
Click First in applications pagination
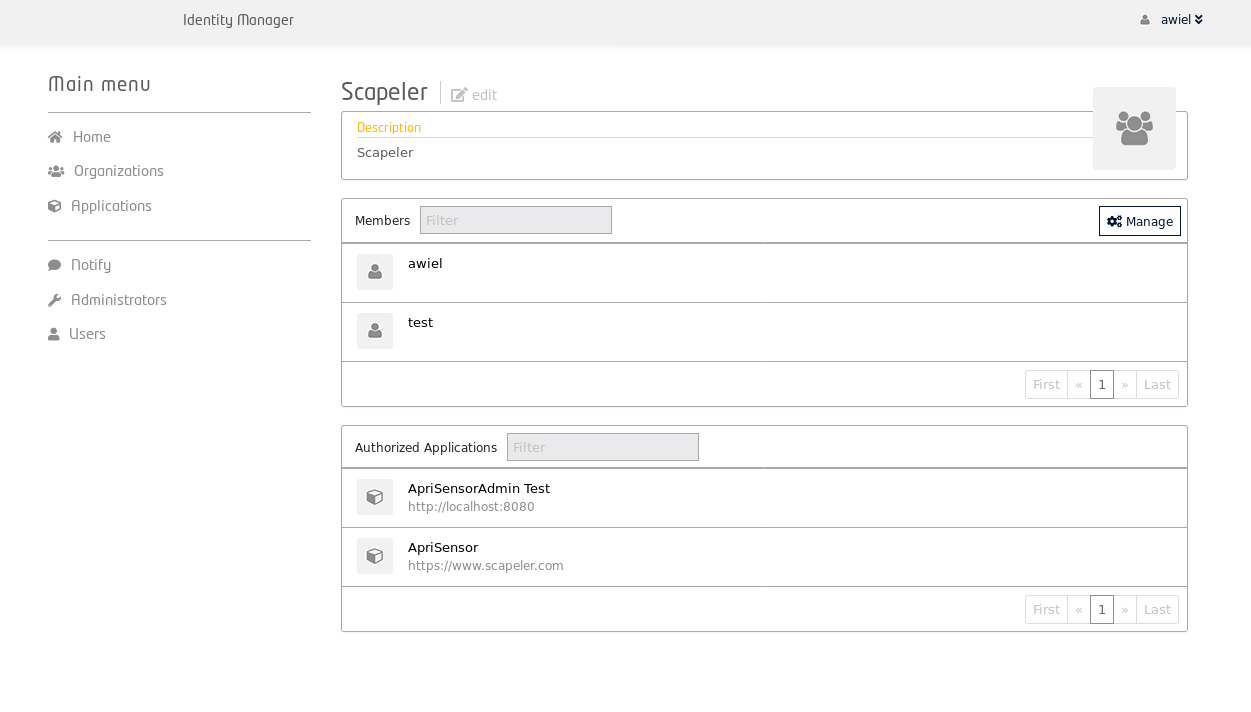tap(1046, 610)
